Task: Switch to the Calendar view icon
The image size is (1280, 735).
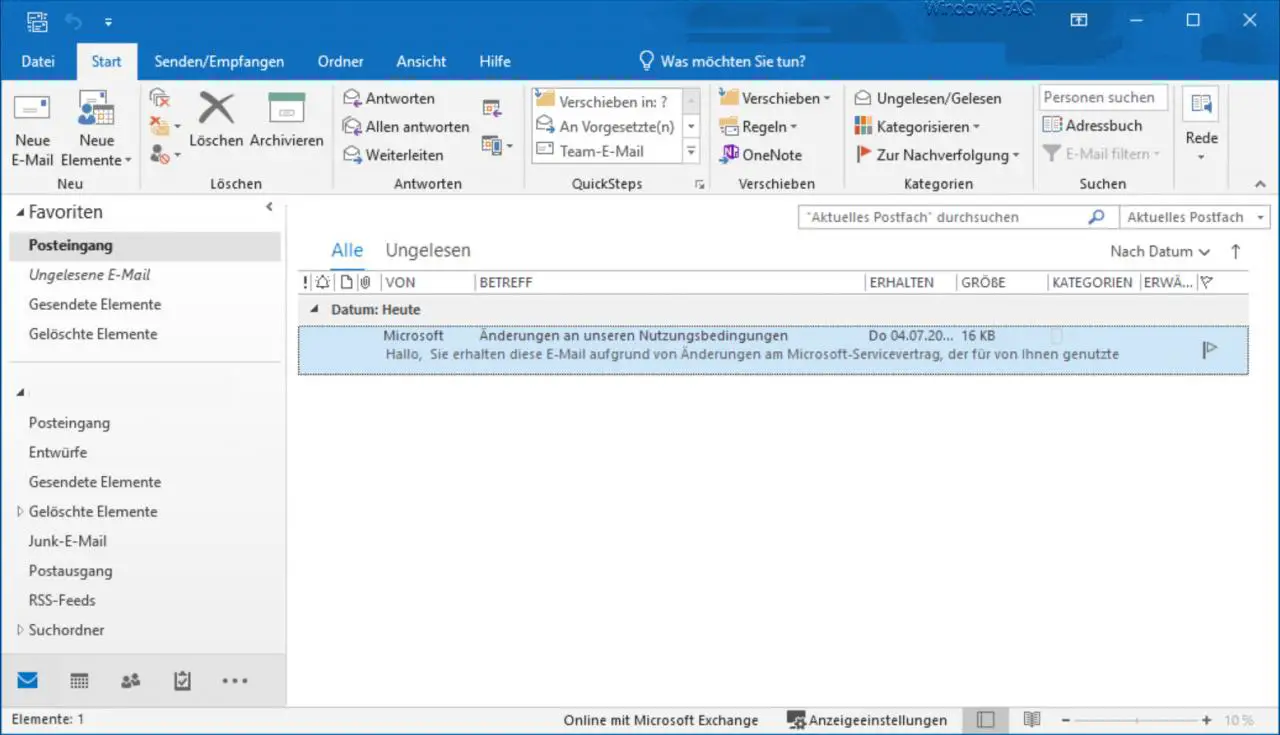Action: click(x=79, y=681)
